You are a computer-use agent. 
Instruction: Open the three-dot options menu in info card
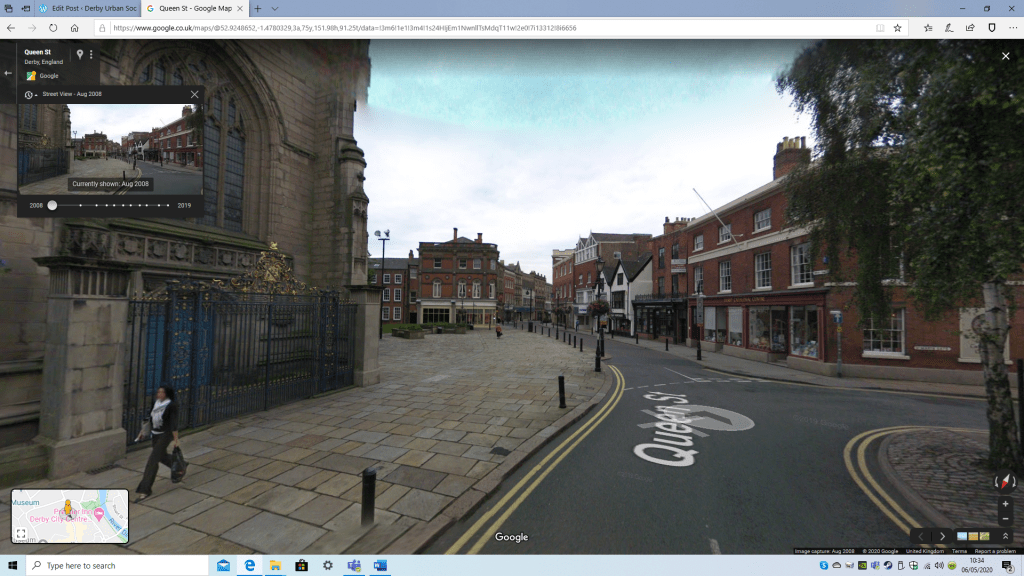pos(91,54)
